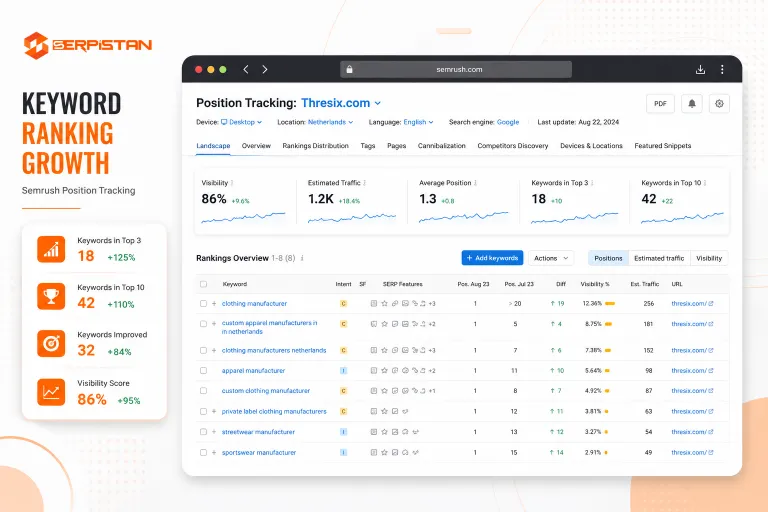Viewport: 768px width, 512px height.
Task: Open the settings gear icon
Action: [719, 103]
